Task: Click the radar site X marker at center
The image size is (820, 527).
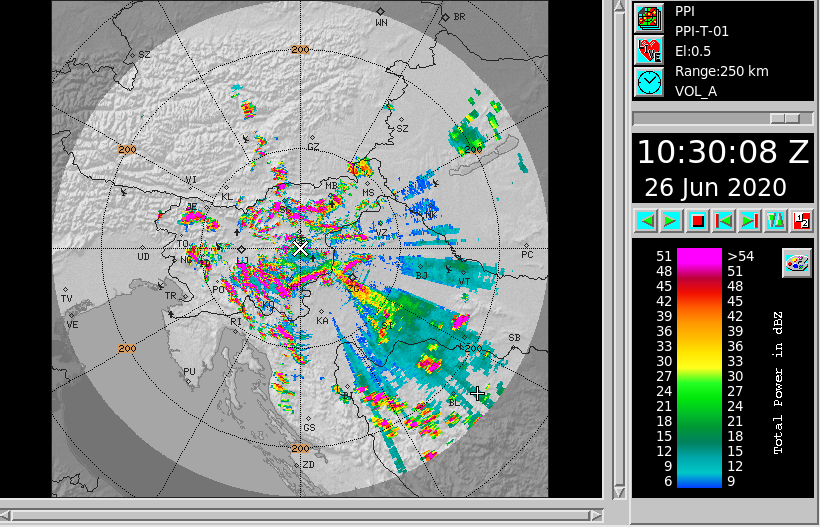Action: point(301,247)
